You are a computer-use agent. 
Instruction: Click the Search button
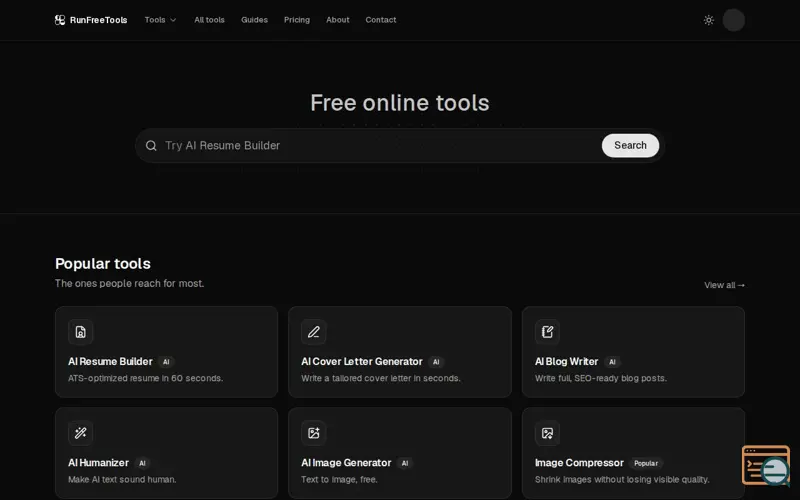[x=630, y=145]
